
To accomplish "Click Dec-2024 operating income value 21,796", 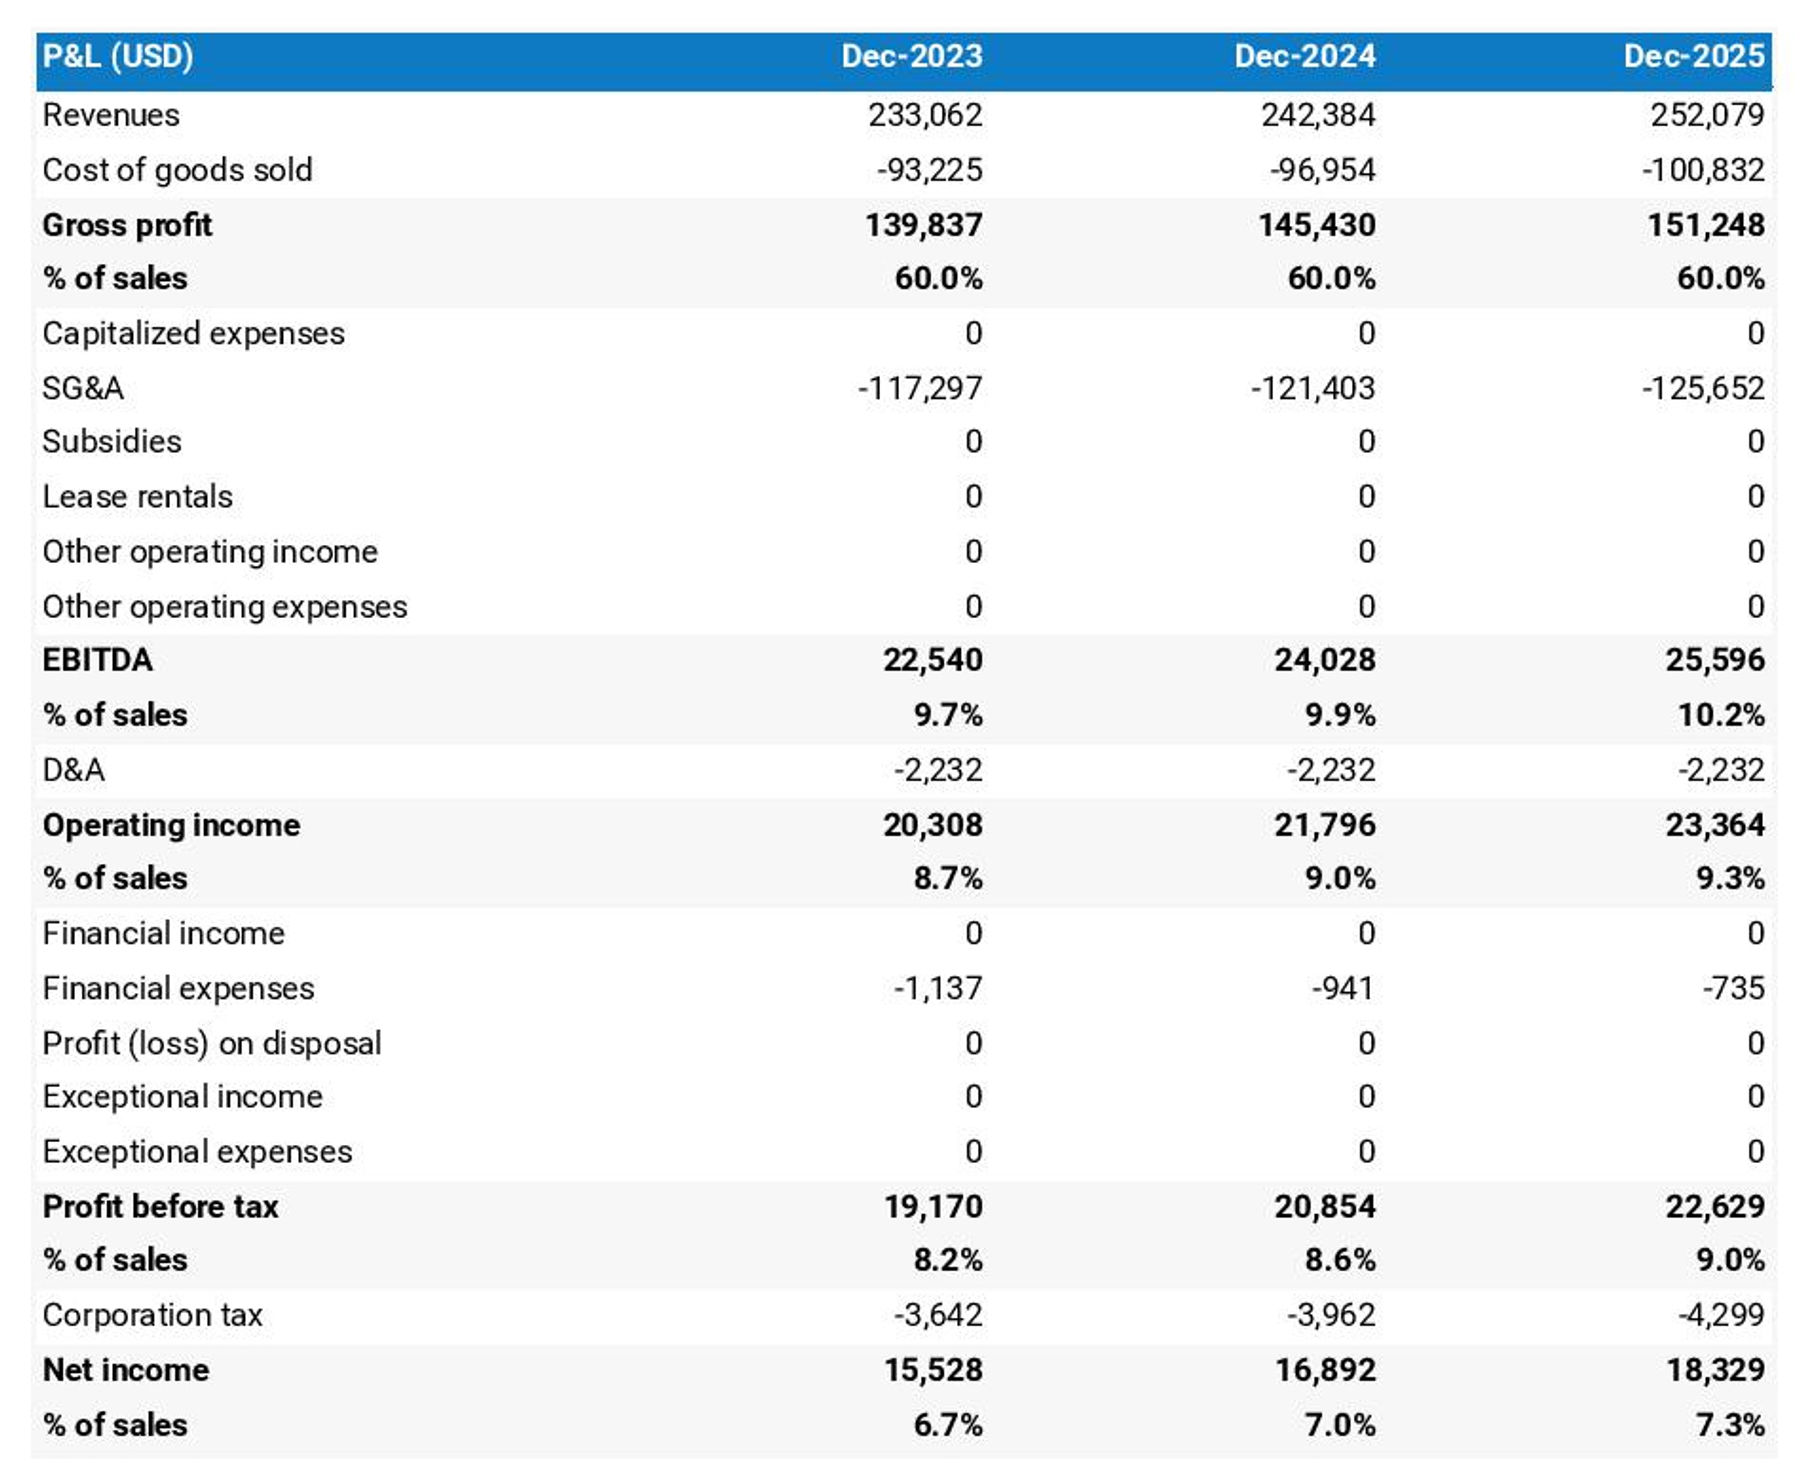I will (x=1324, y=825).
